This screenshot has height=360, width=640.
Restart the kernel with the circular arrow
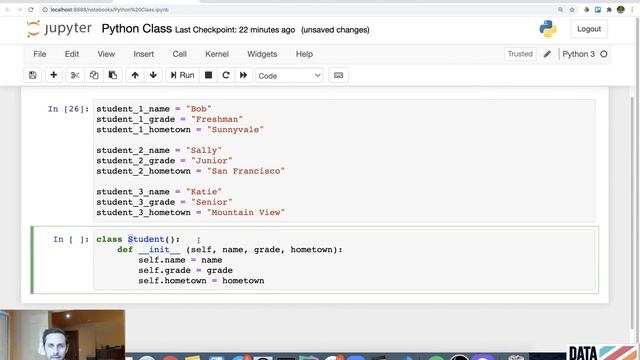pos(226,75)
